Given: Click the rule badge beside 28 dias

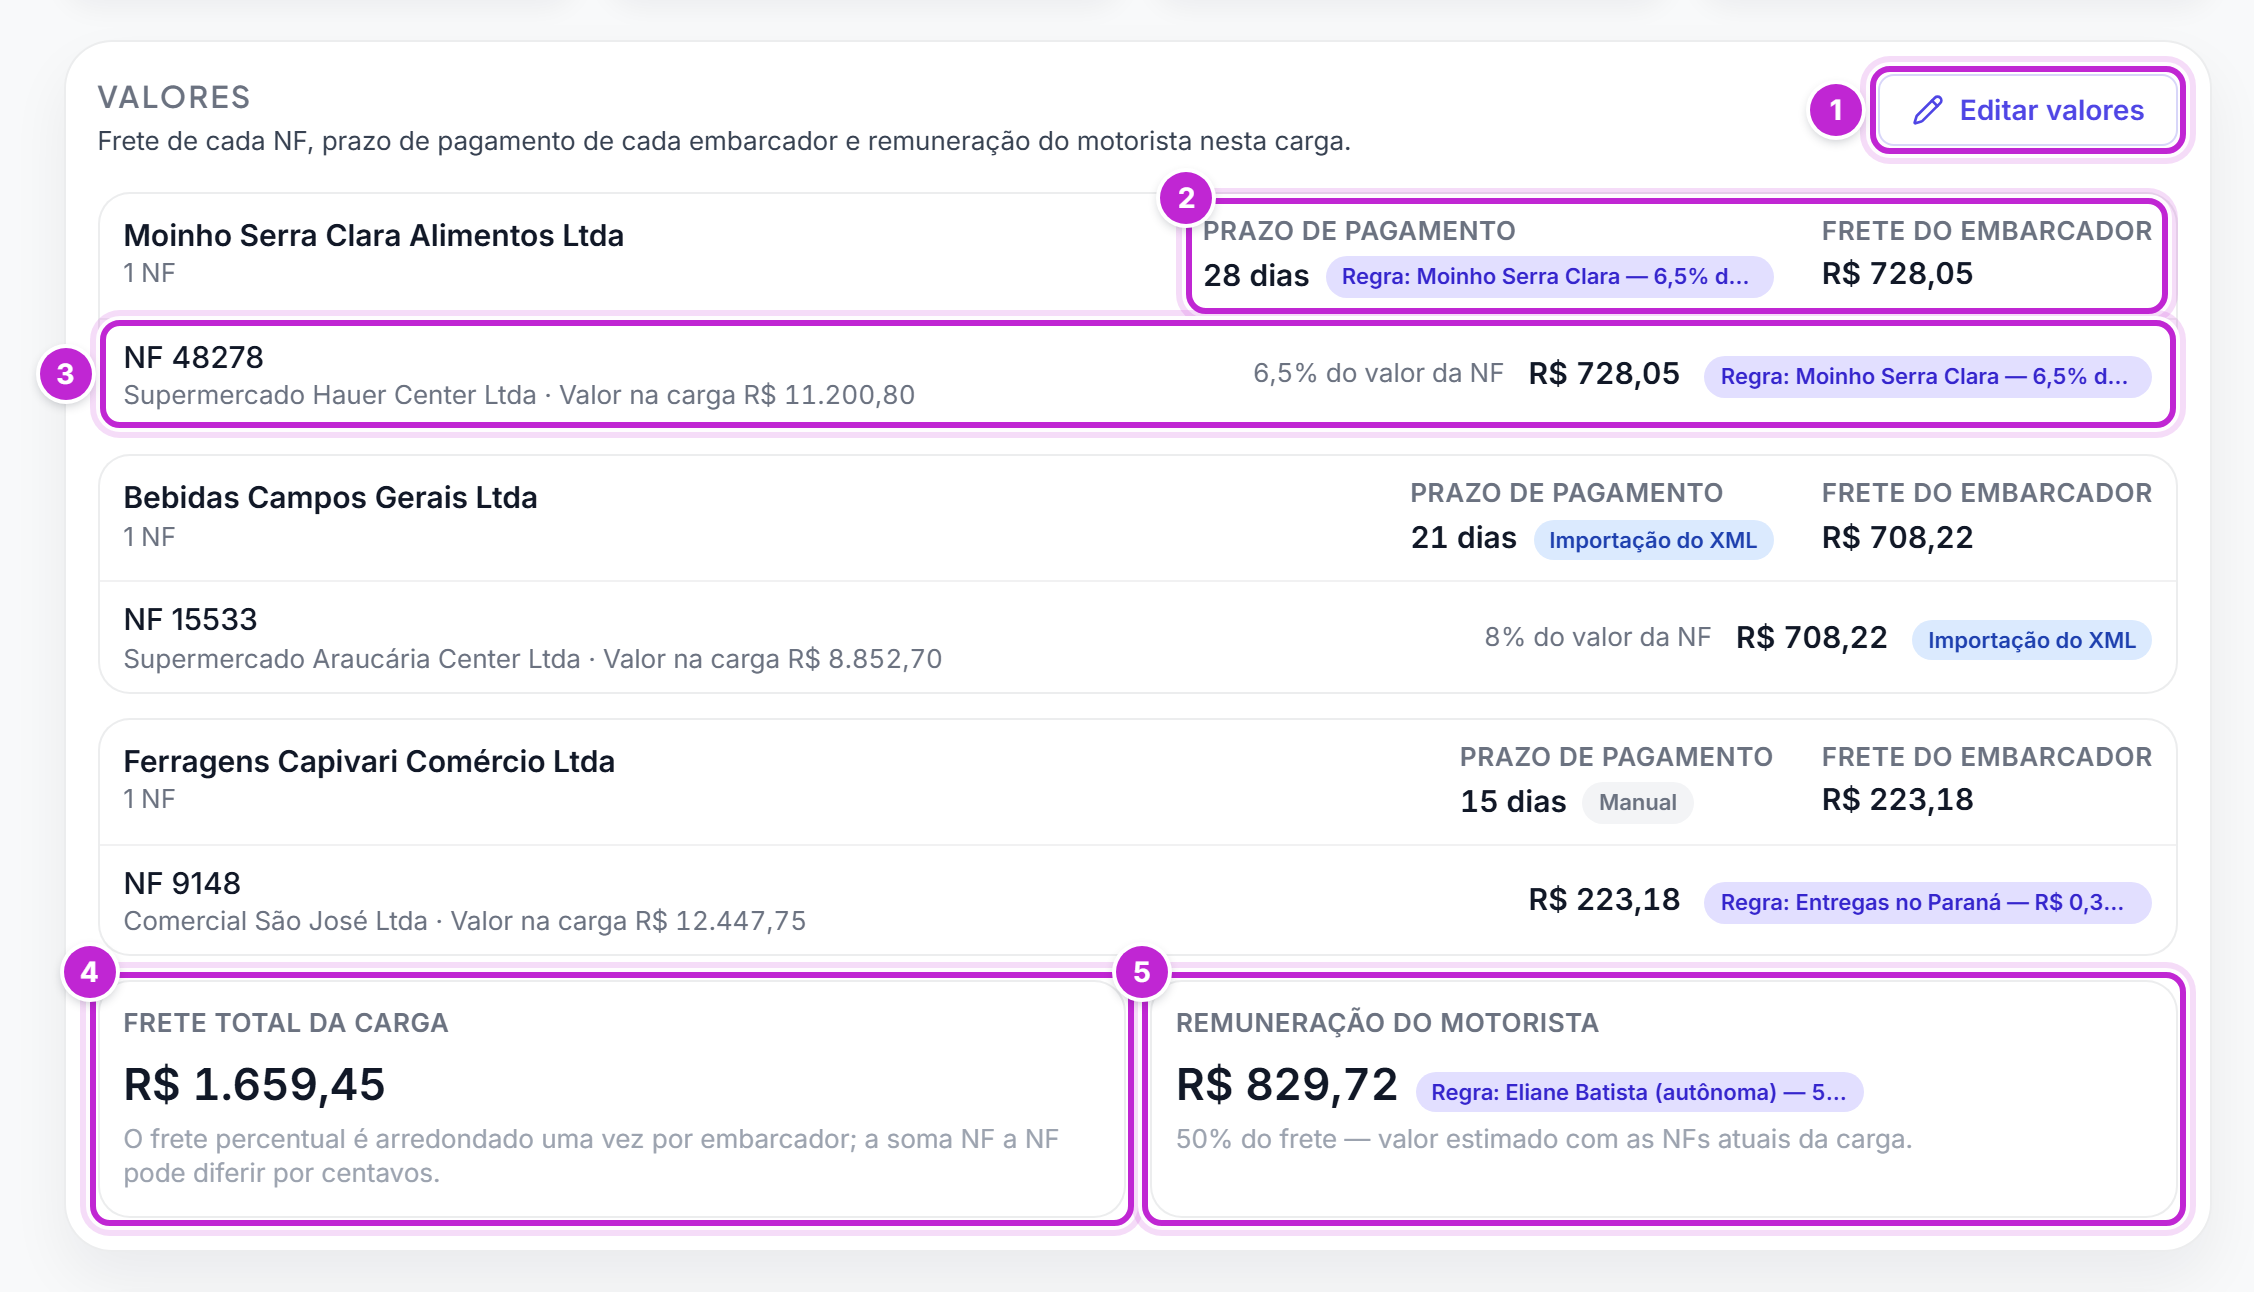Looking at the screenshot, I should [x=1549, y=276].
